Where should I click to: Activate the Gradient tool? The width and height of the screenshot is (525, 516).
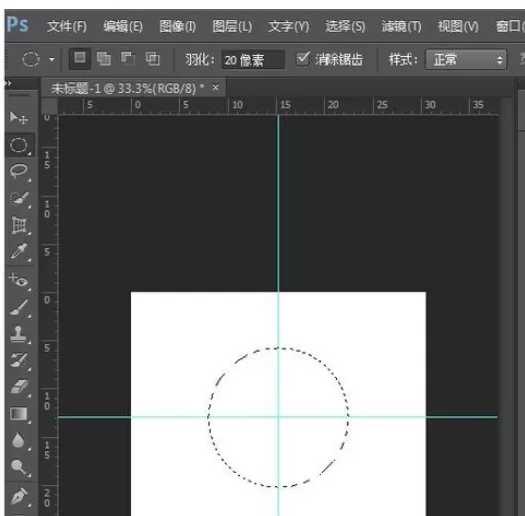coord(18,414)
